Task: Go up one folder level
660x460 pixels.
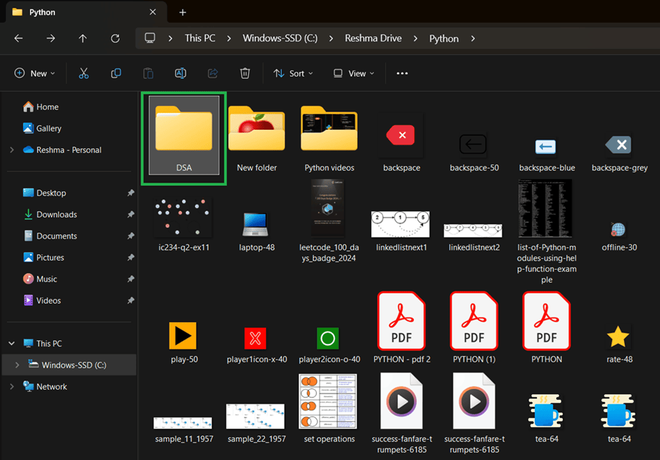Action: 83,38
